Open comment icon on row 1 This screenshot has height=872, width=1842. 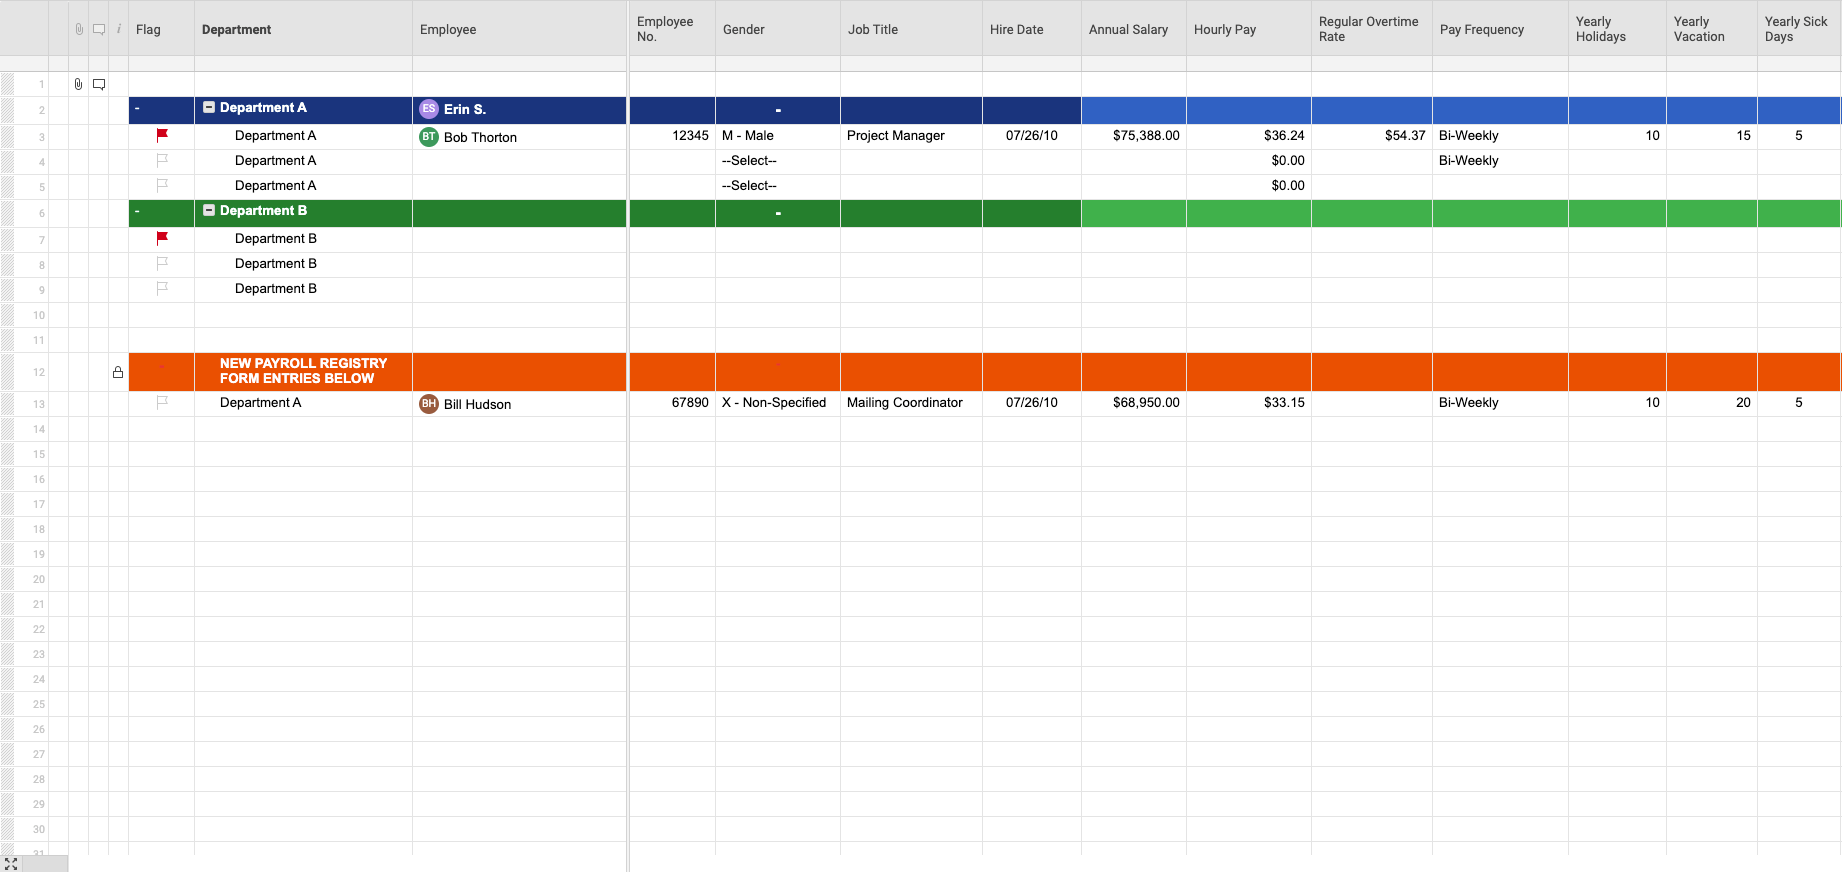coord(99,84)
